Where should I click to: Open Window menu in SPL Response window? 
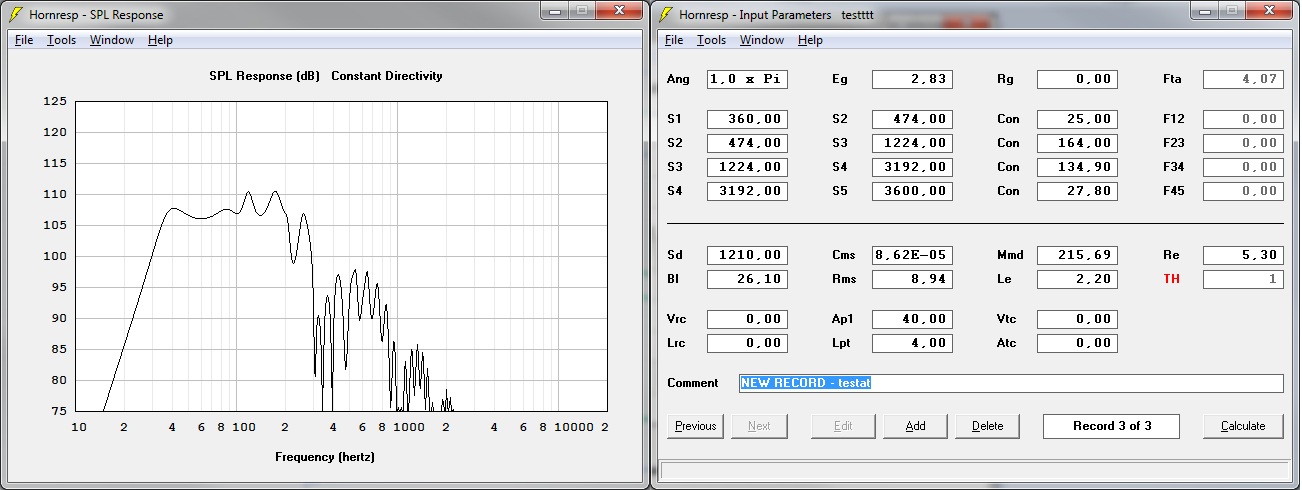click(112, 40)
